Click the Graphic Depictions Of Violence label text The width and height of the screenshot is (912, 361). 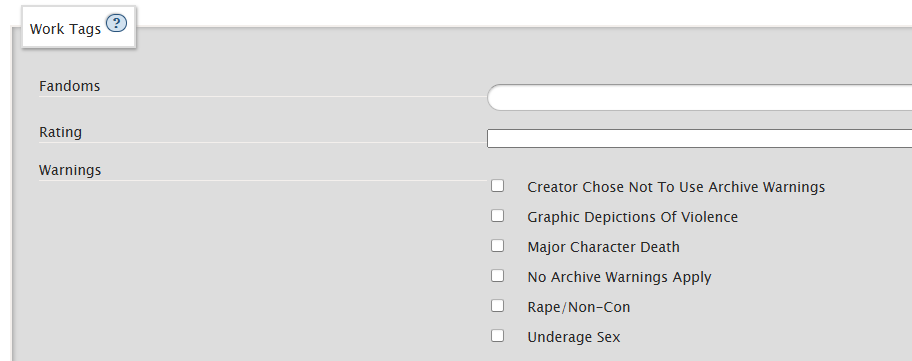click(632, 217)
